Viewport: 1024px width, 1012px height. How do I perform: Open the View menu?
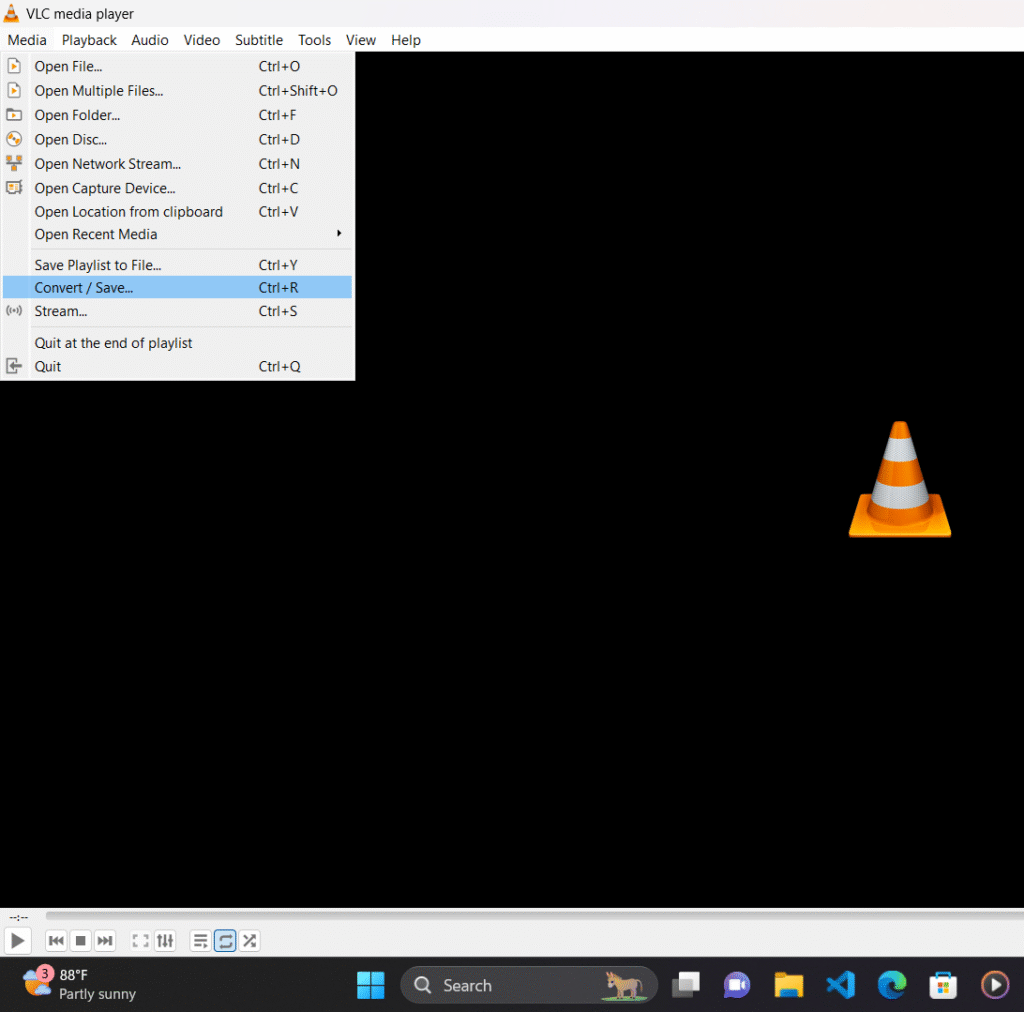point(360,40)
